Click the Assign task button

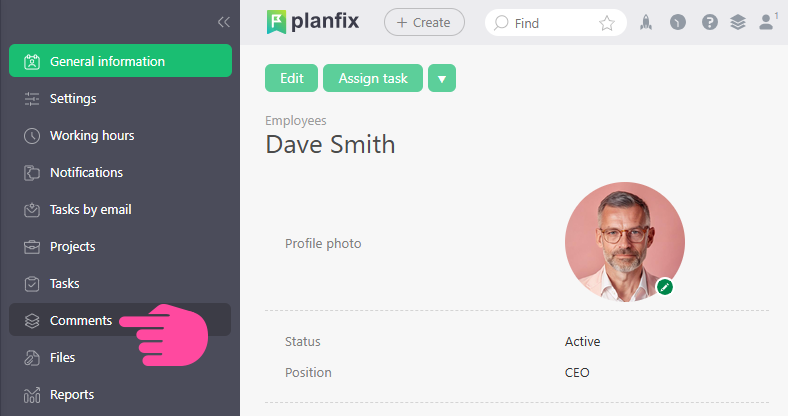click(x=373, y=78)
